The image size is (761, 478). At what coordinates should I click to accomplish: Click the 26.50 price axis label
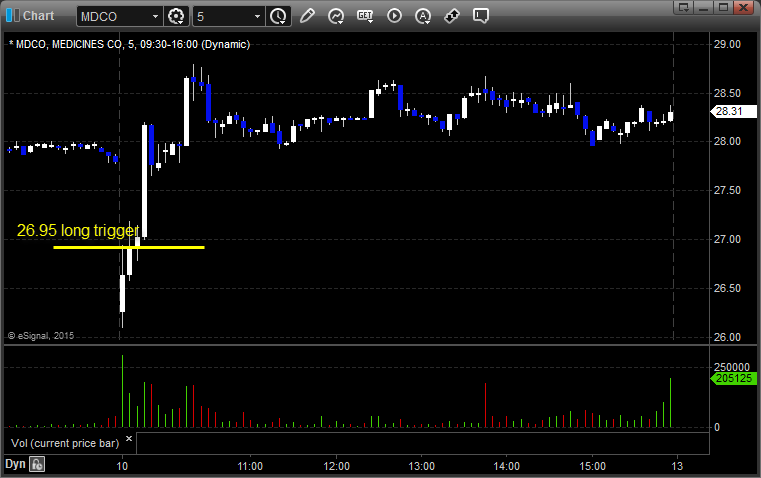(727, 288)
